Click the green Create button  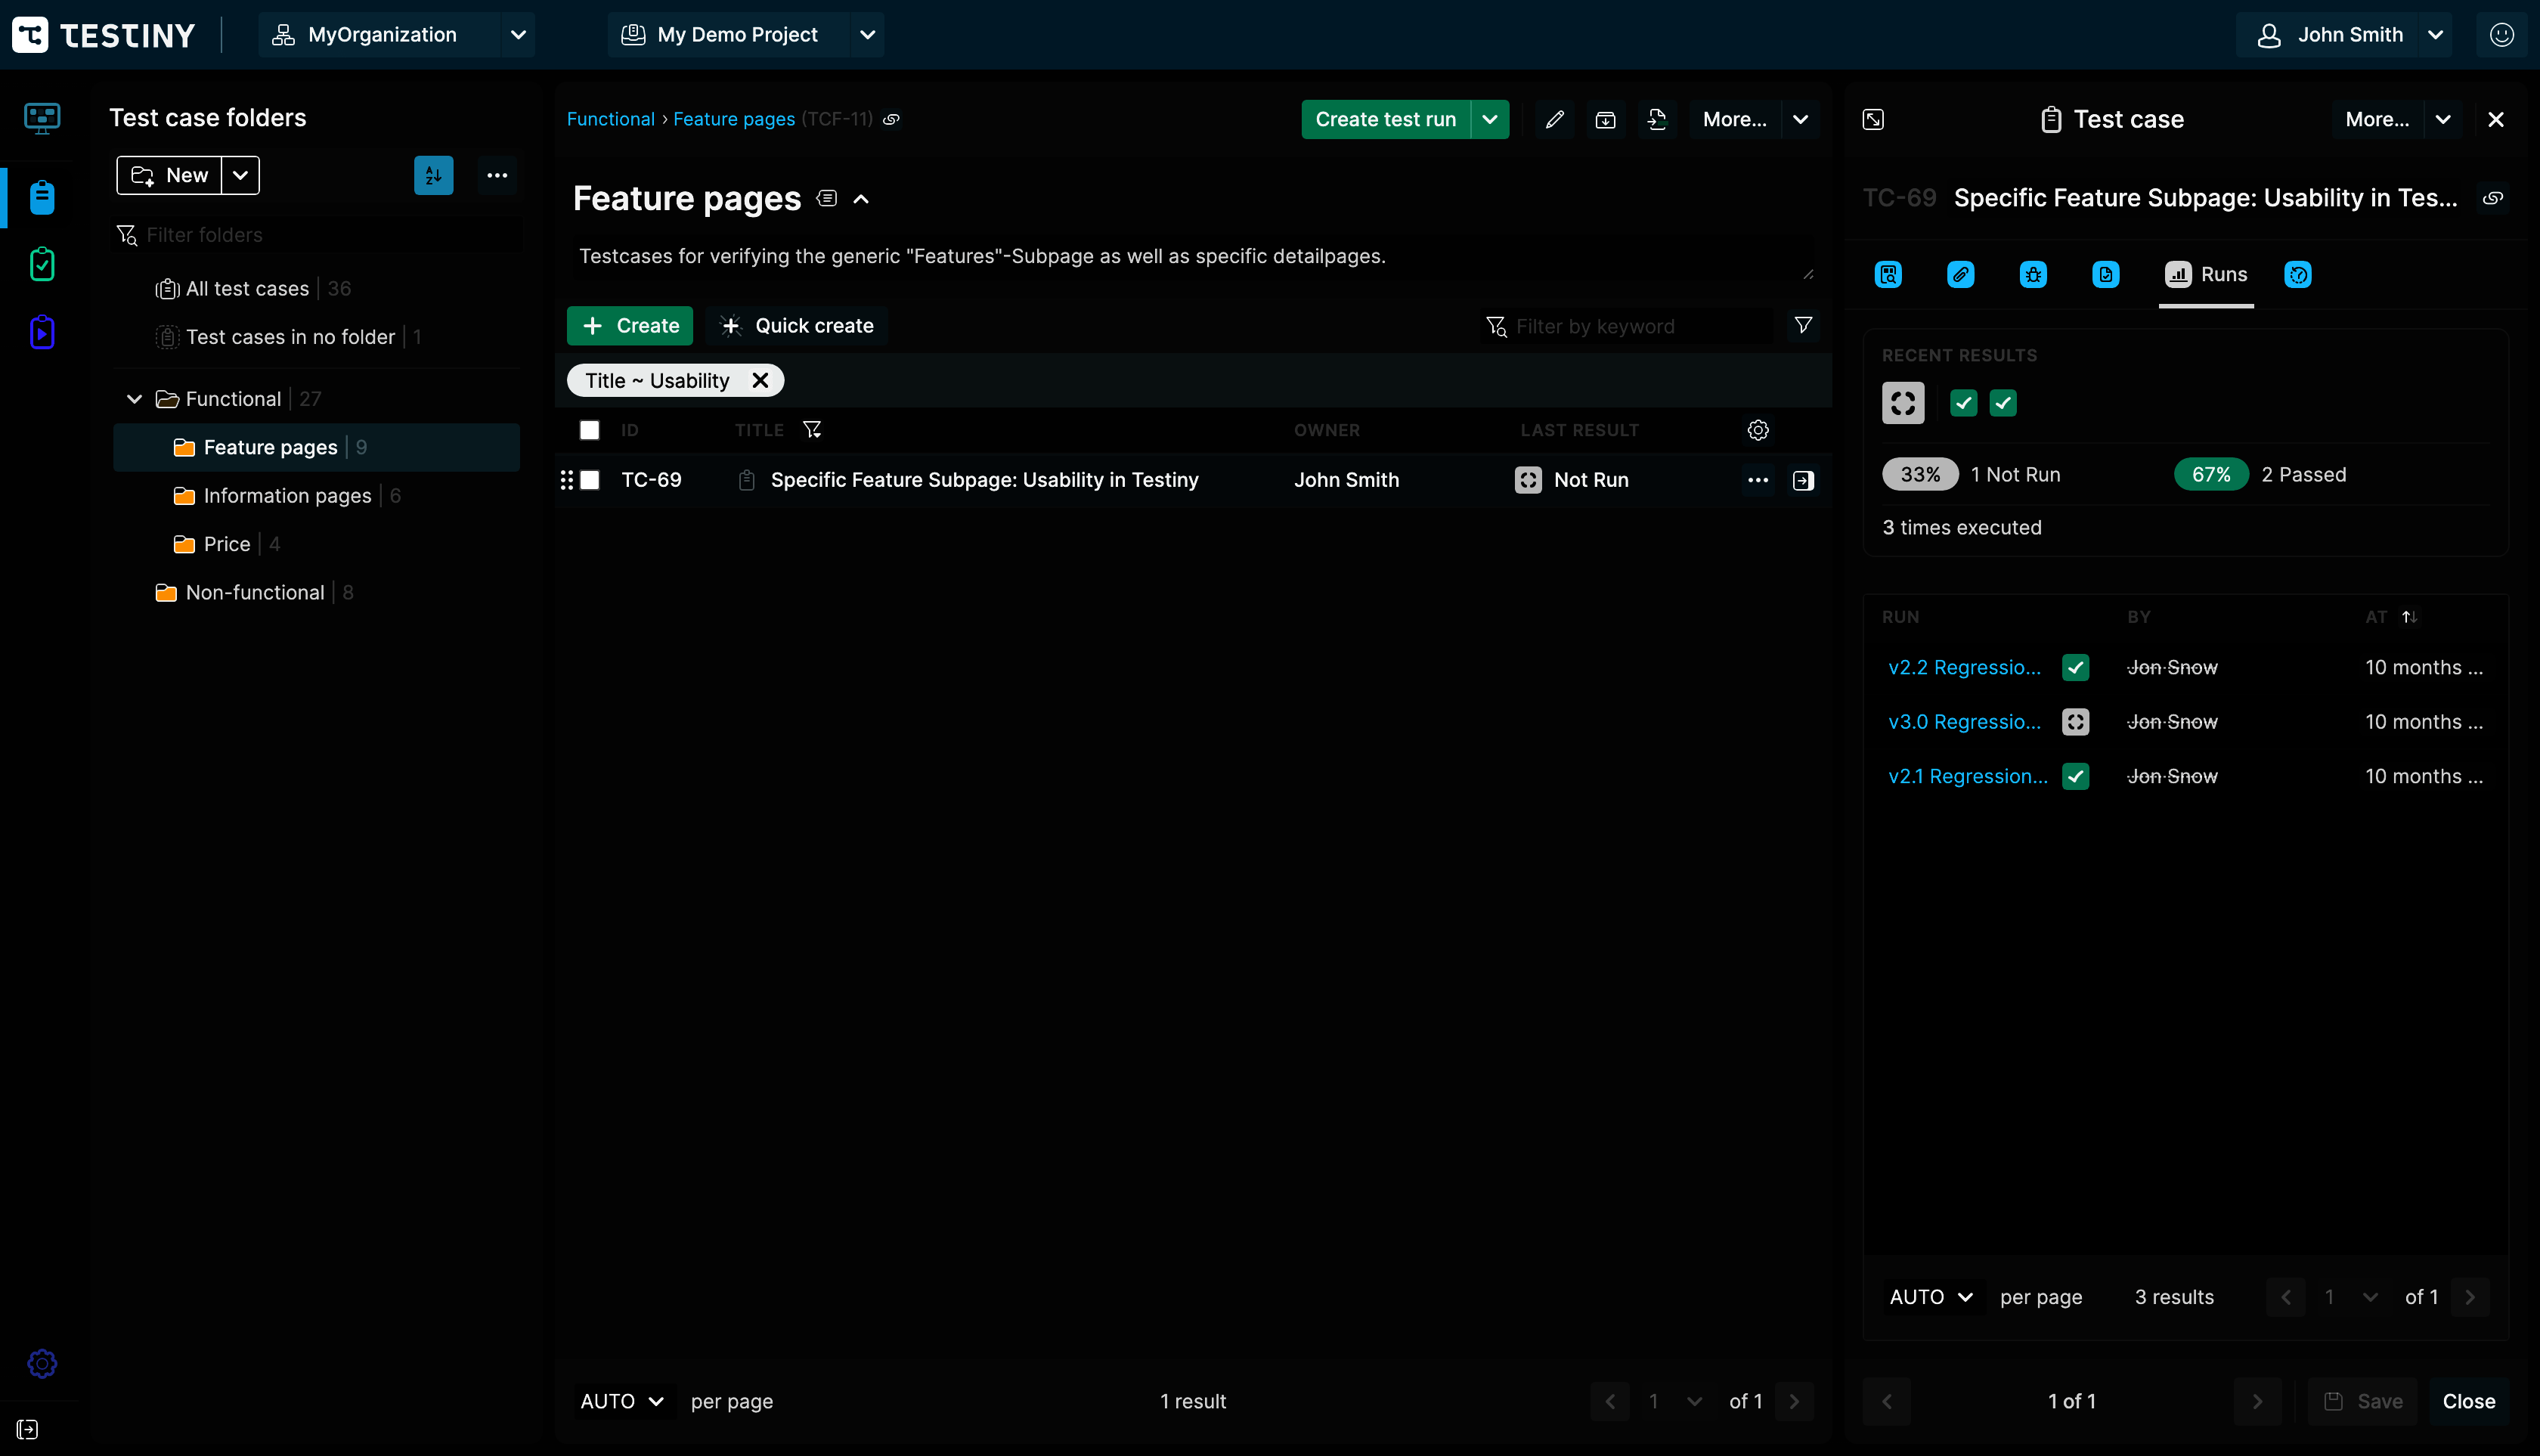[x=629, y=325]
